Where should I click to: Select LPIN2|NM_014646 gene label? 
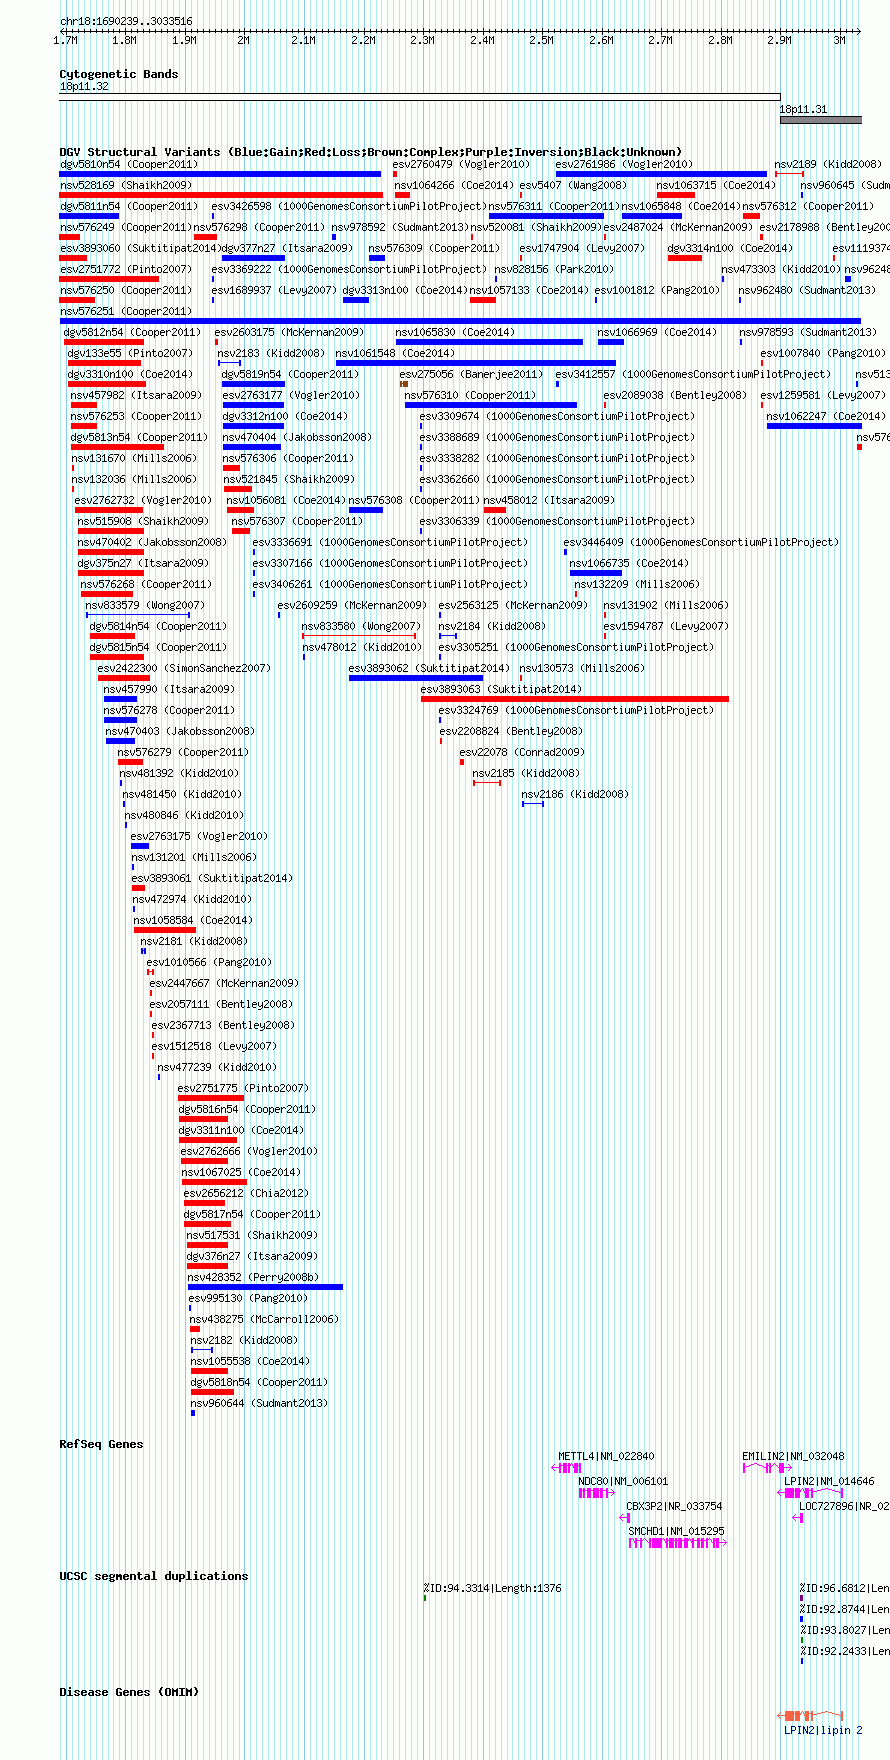pyautogui.click(x=829, y=1481)
